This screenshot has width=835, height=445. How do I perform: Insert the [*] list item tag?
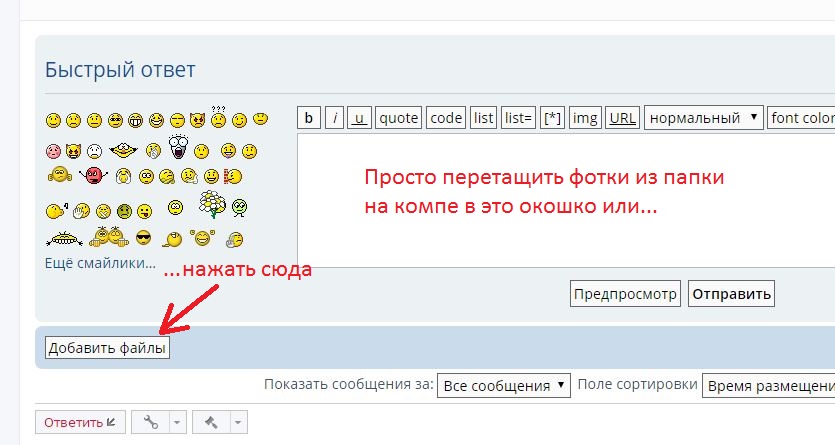tap(552, 118)
